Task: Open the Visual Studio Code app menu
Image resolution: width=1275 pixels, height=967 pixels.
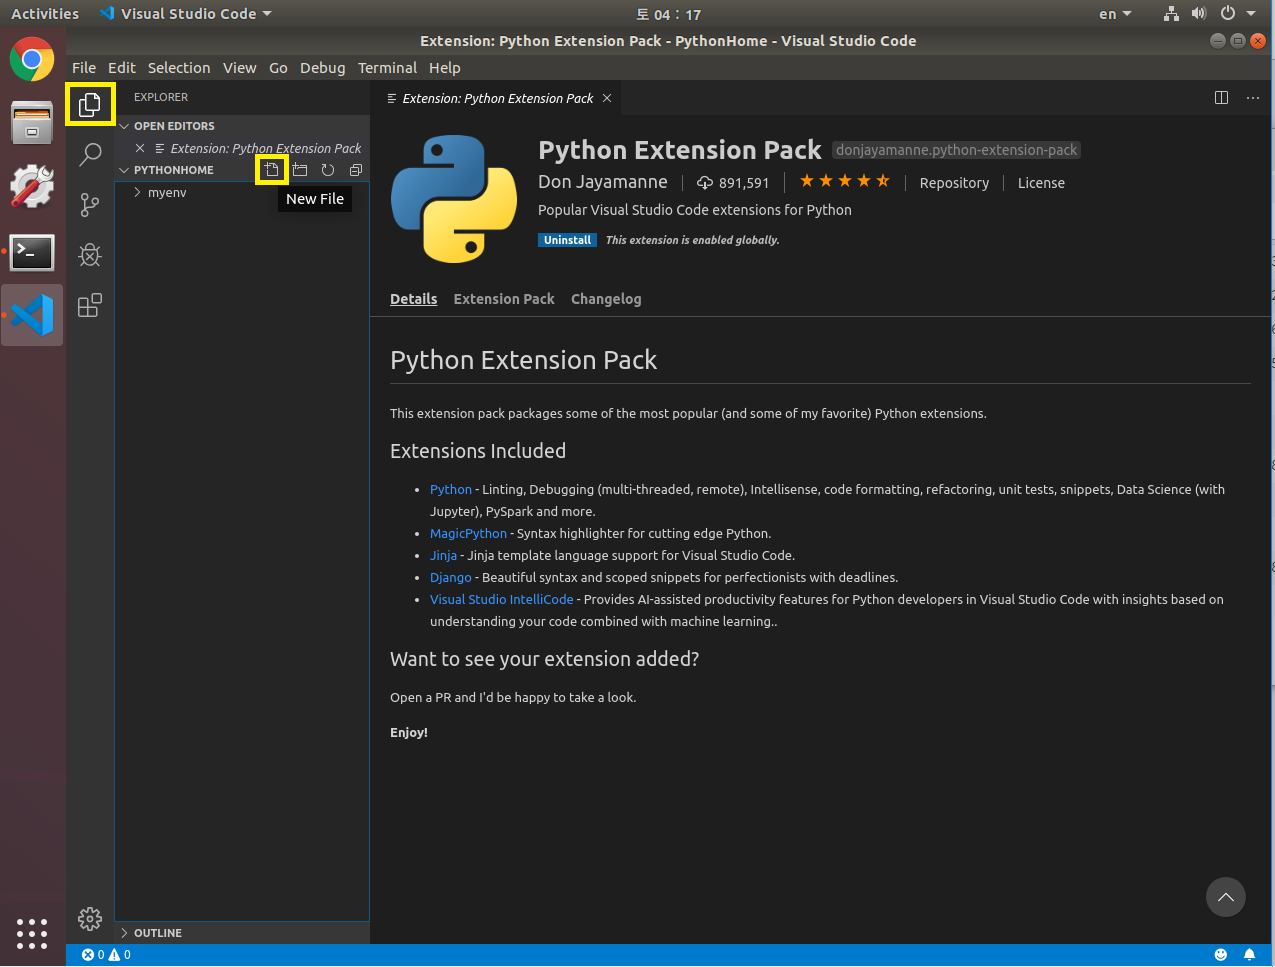Action: (186, 14)
